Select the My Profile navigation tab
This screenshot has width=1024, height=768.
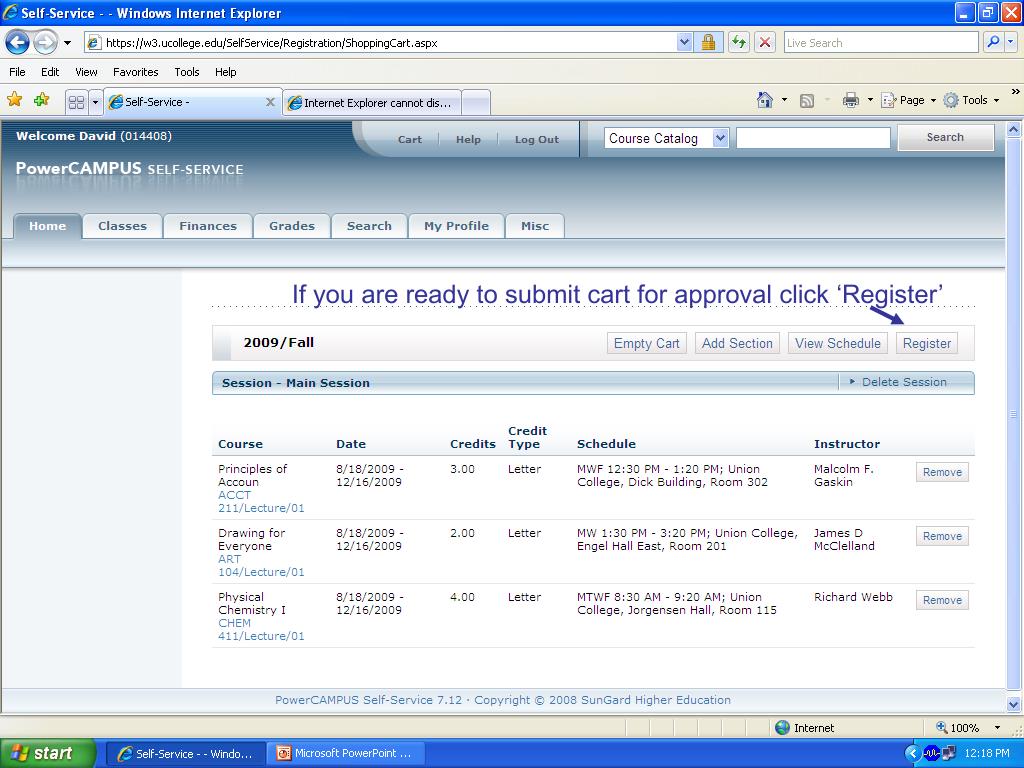coord(456,226)
